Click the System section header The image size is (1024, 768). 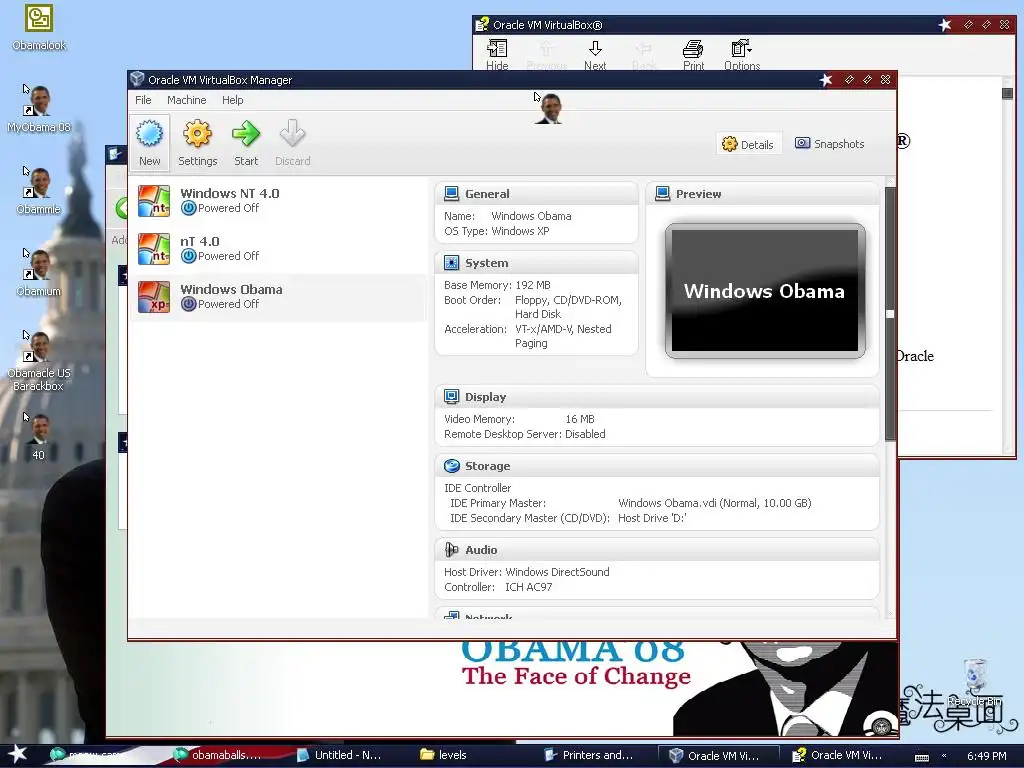coord(536,263)
